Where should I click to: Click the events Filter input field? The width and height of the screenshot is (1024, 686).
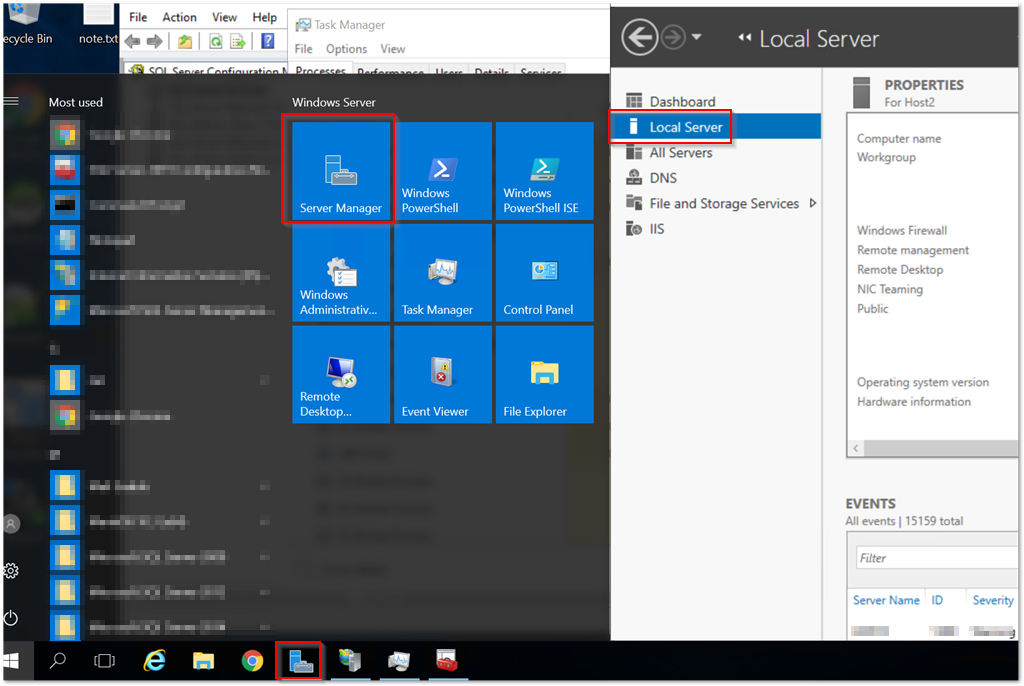935,558
